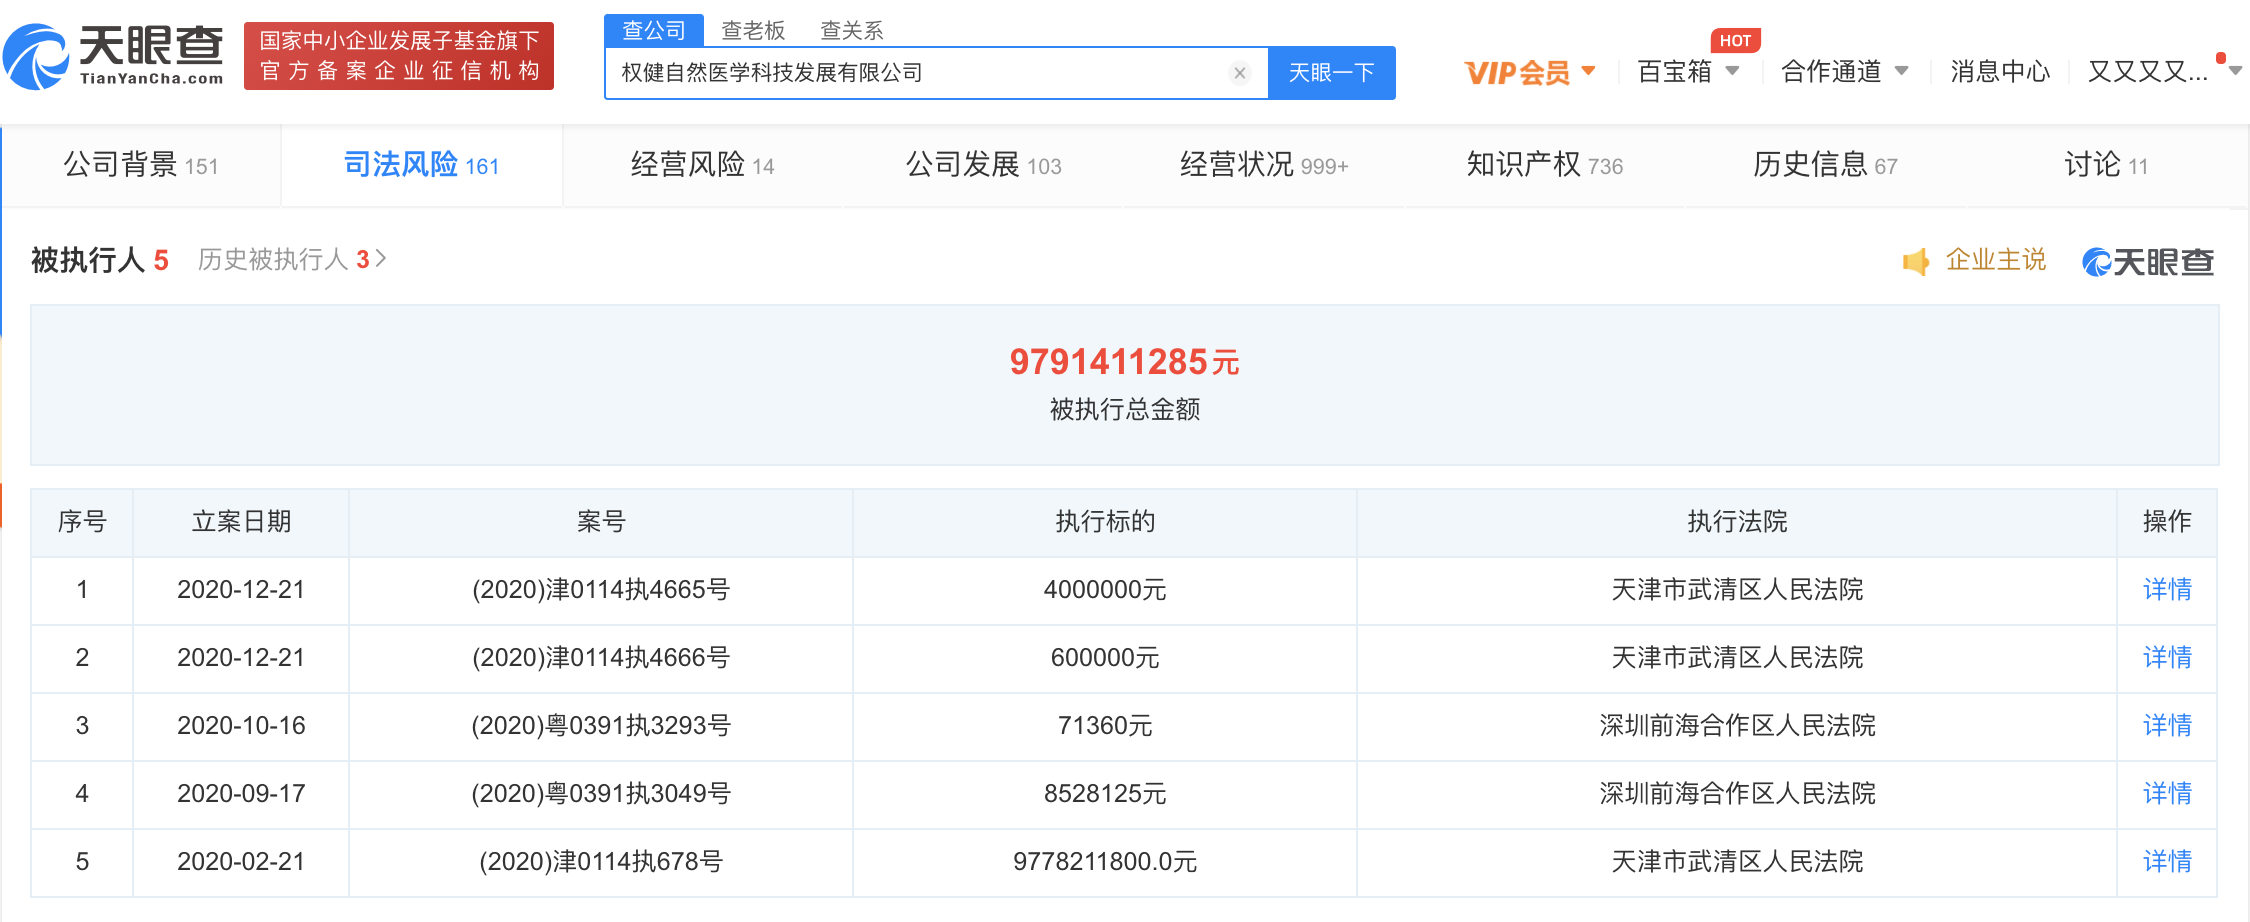Click the amount 71360元
This screenshot has width=2250, height=922.
click(x=1105, y=726)
